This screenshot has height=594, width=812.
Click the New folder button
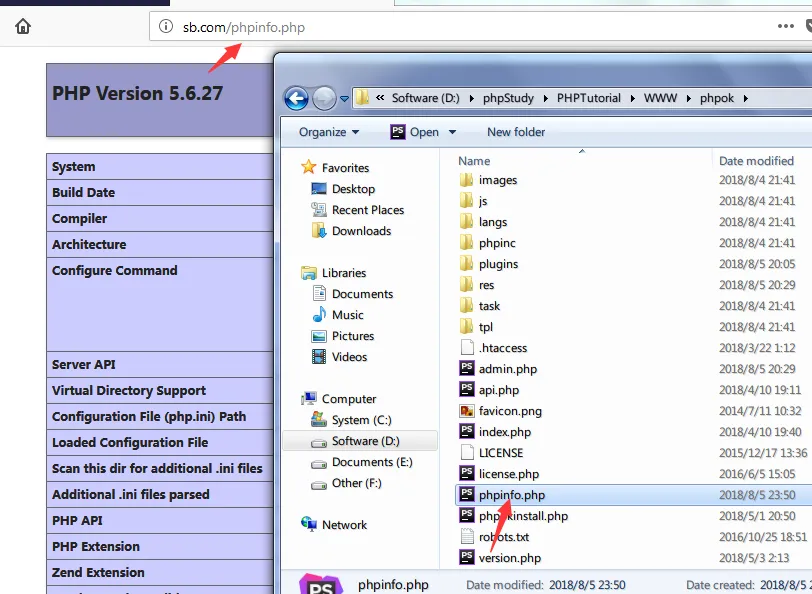[516, 132]
